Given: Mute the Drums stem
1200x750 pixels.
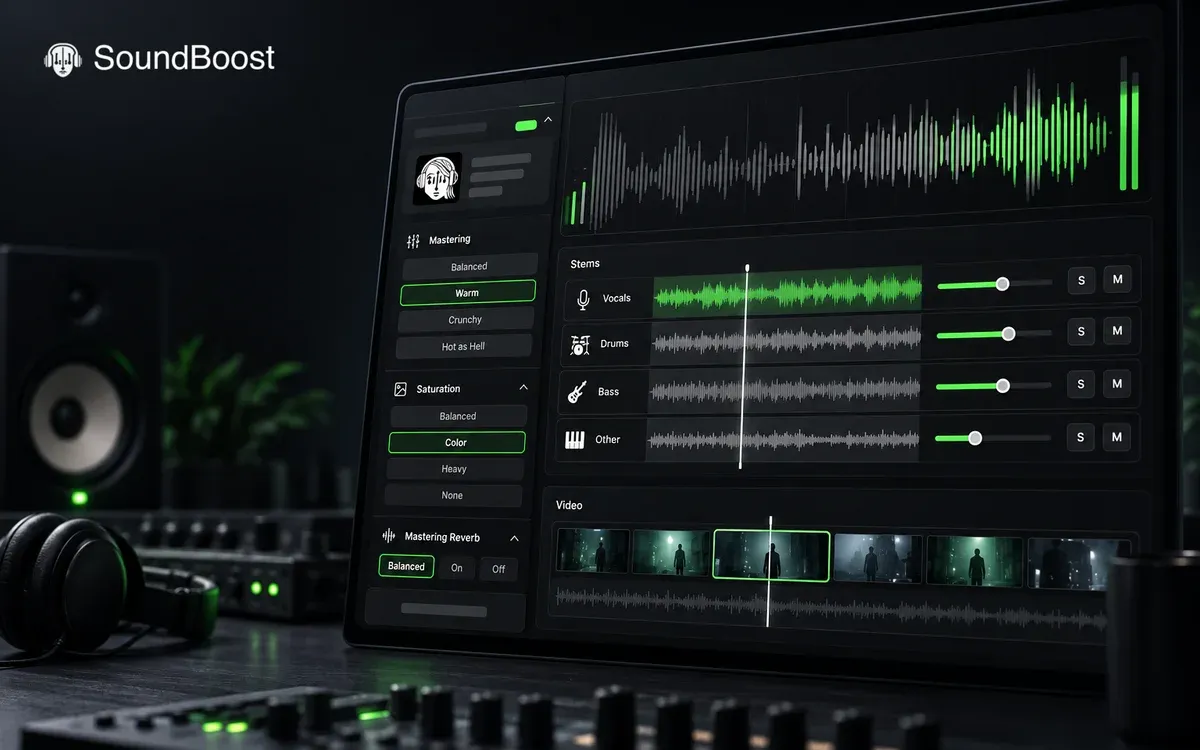Looking at the screenshot, I should click(x=1117, y=330).
